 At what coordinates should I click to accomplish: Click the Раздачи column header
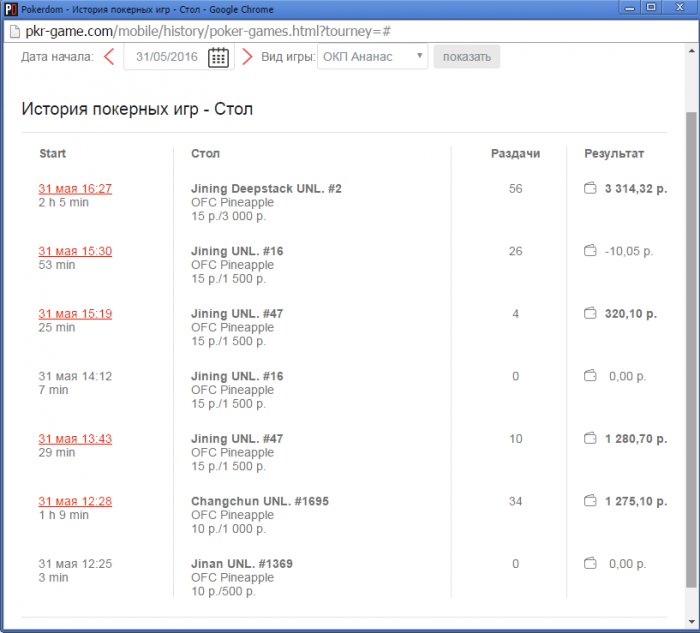[515, 153]
